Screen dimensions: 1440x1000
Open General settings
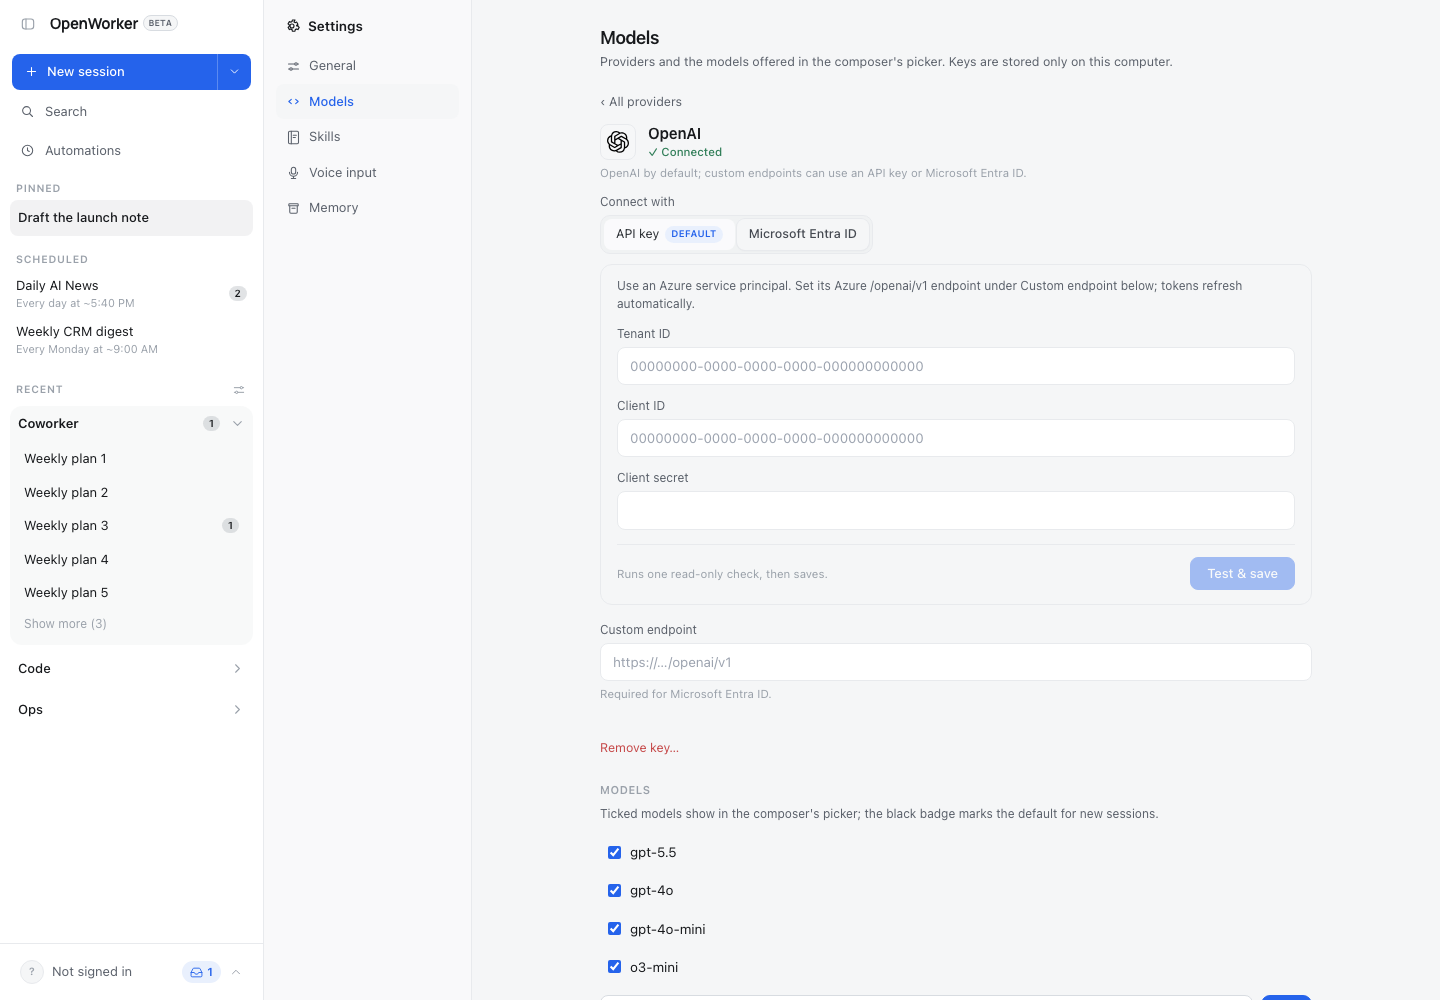coord(368,66)
